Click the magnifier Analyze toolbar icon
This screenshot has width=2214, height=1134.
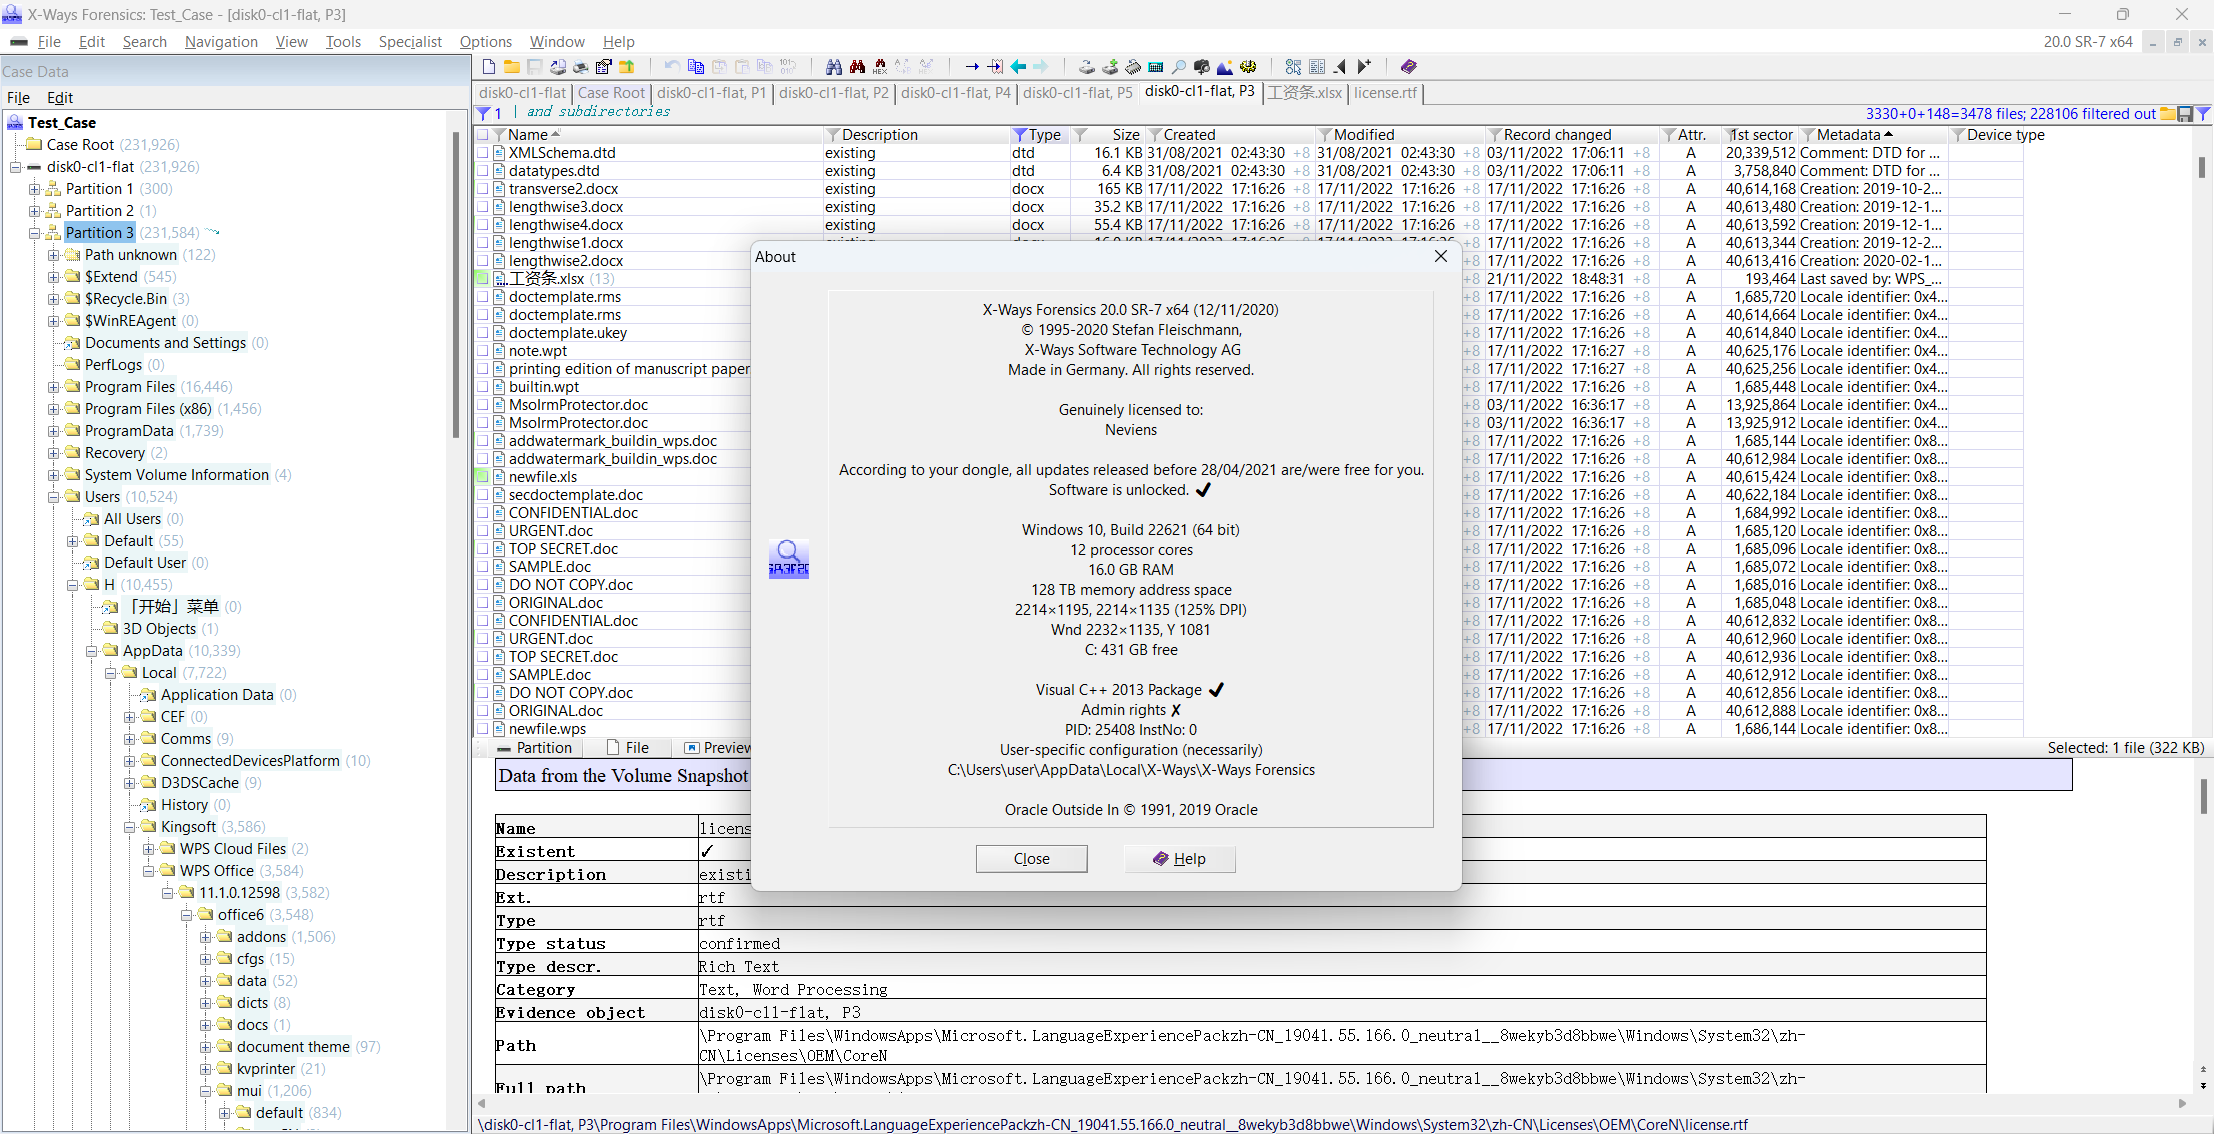[x=1179, y=67]
